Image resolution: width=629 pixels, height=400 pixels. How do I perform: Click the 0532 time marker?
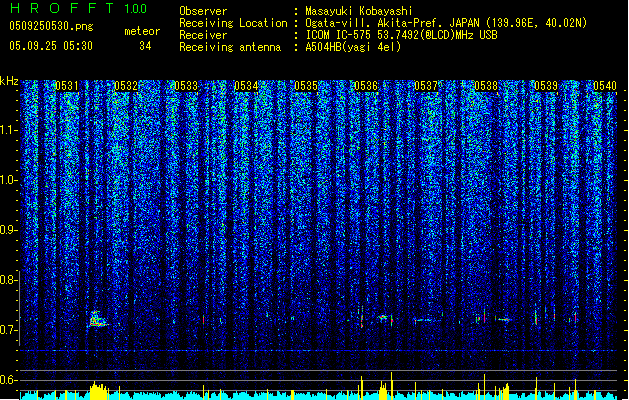click(x=126, y=86)
